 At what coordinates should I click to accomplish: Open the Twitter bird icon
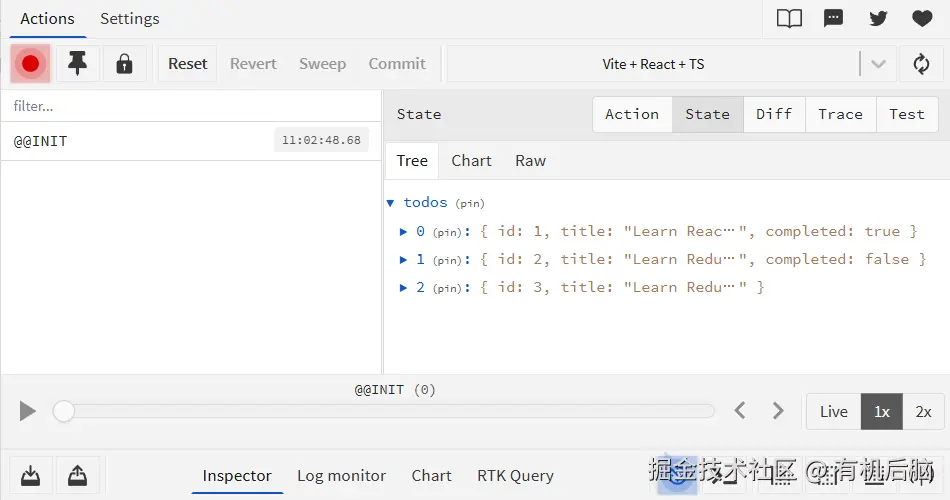coord(878,19)
